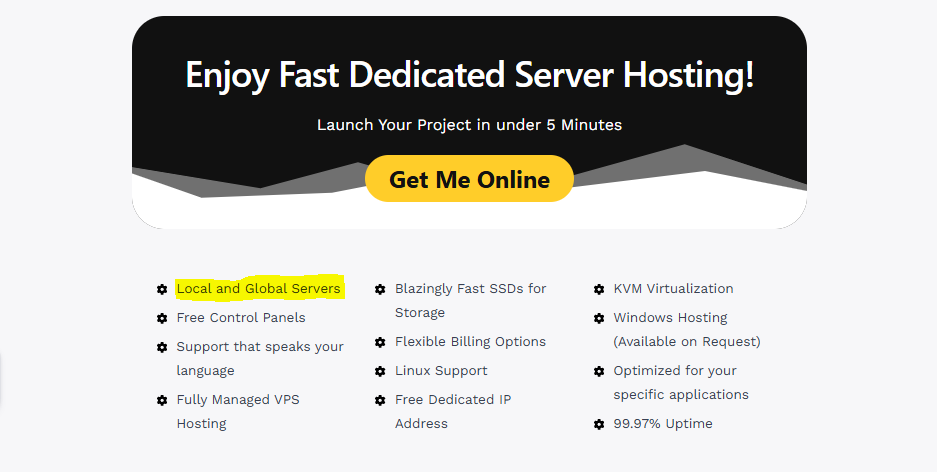The width and height of the screenshot is (937, 472).
Task: Click the gear icon beside Flexible Billing Options
Action: point(380,342)
